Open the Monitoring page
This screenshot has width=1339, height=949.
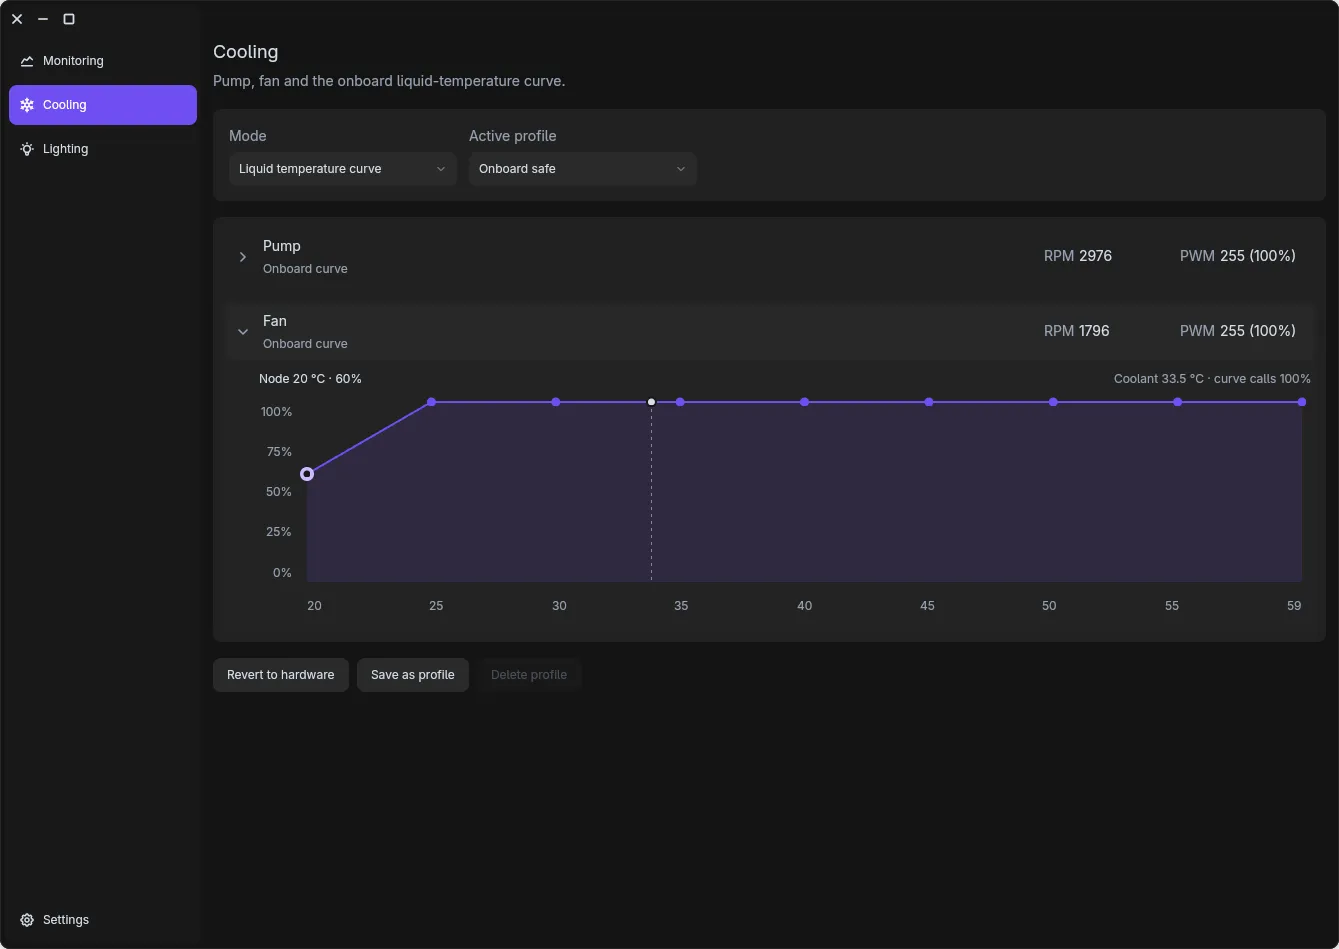(103, 61)
